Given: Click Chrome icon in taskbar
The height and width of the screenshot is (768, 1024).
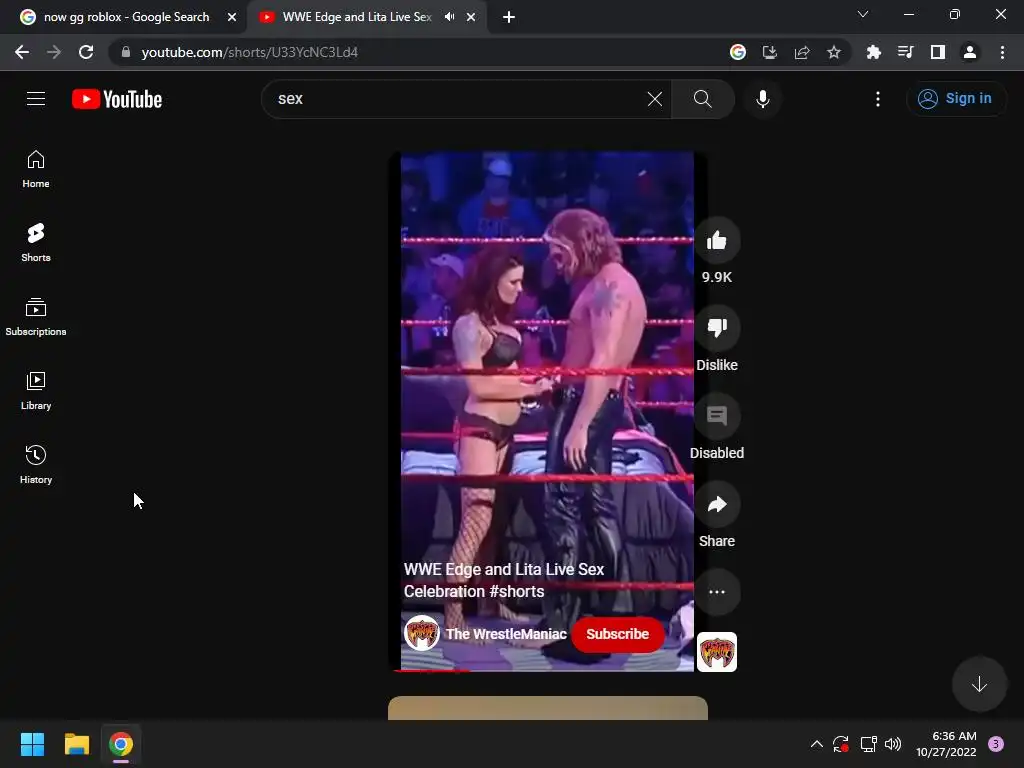Looking at the screenshot, I should click(121, 744).
